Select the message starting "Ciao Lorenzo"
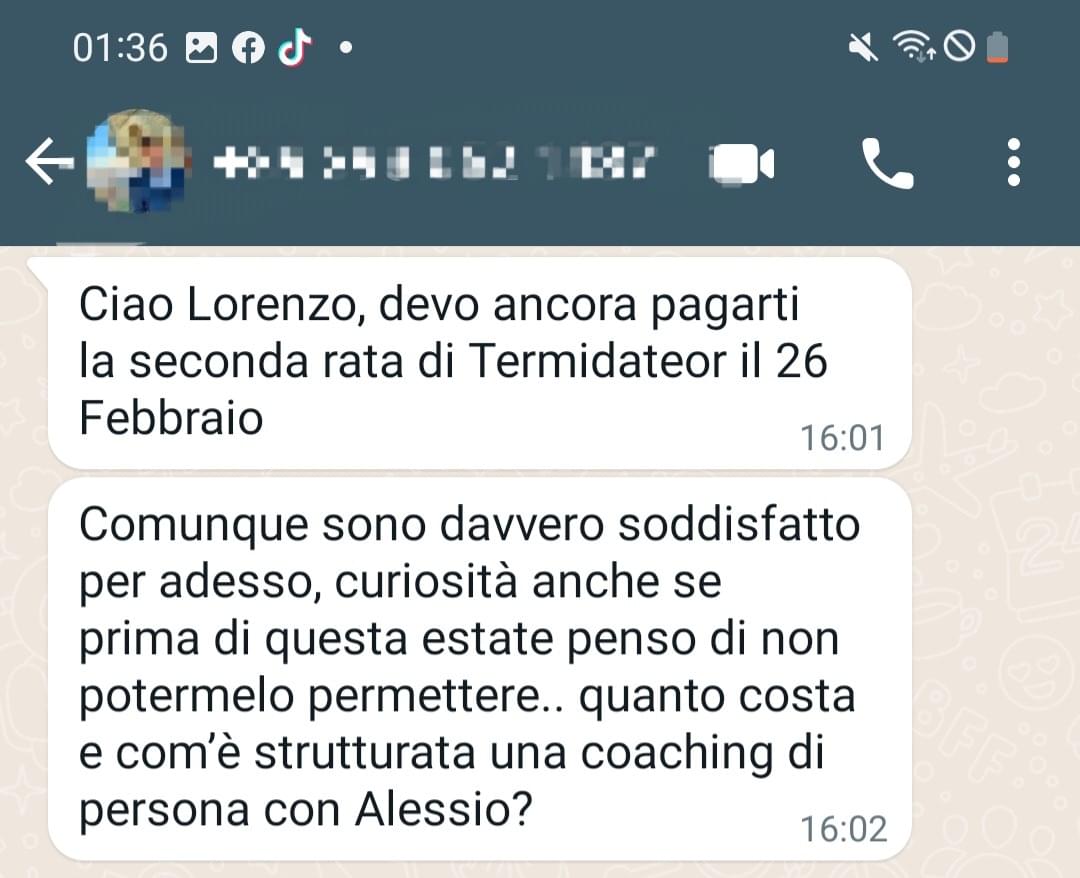 [480, 363]
